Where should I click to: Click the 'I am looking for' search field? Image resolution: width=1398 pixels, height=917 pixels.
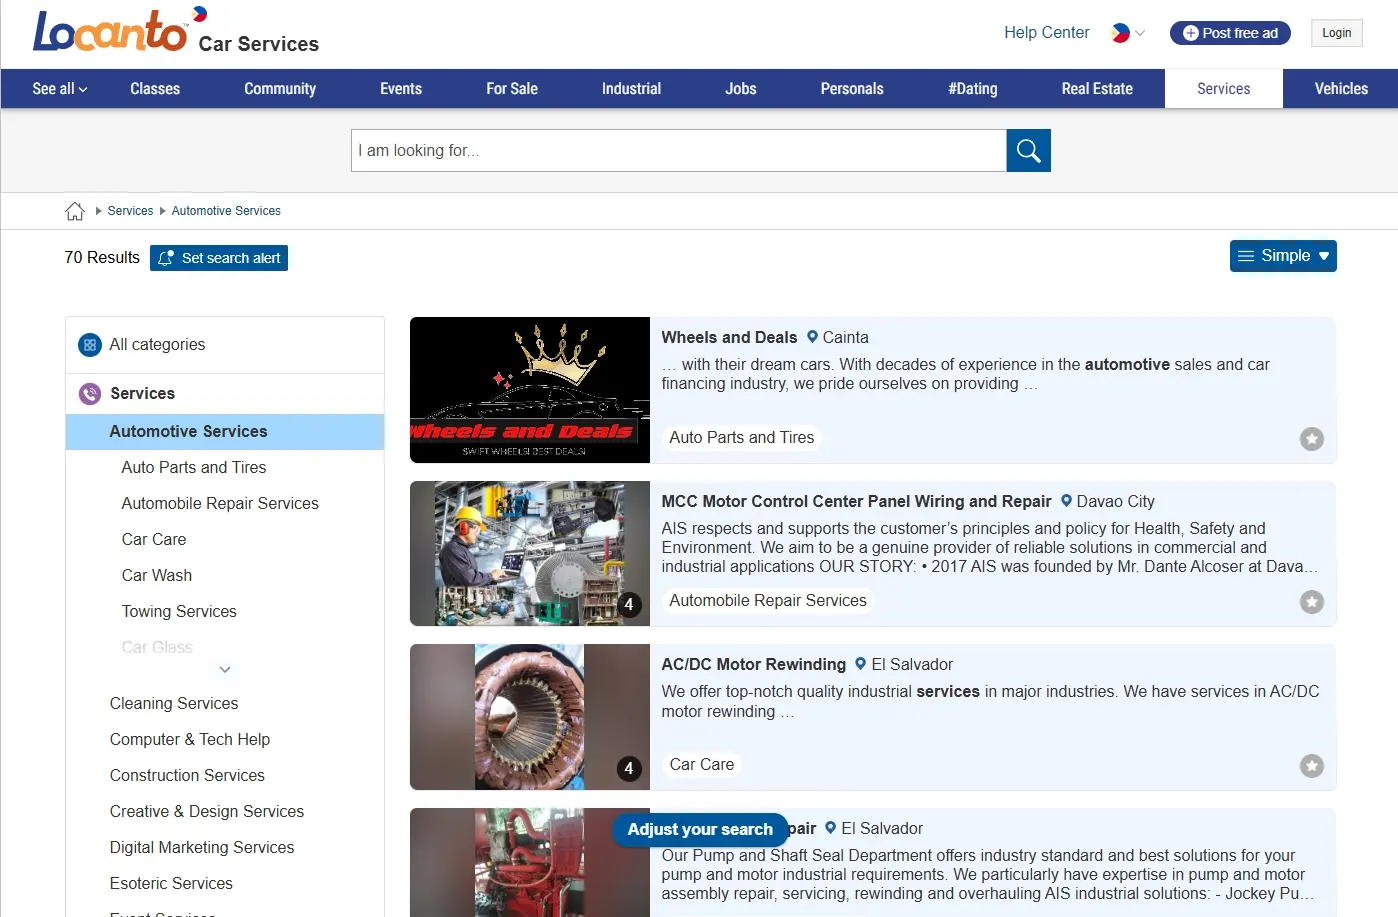coord(678,151)
